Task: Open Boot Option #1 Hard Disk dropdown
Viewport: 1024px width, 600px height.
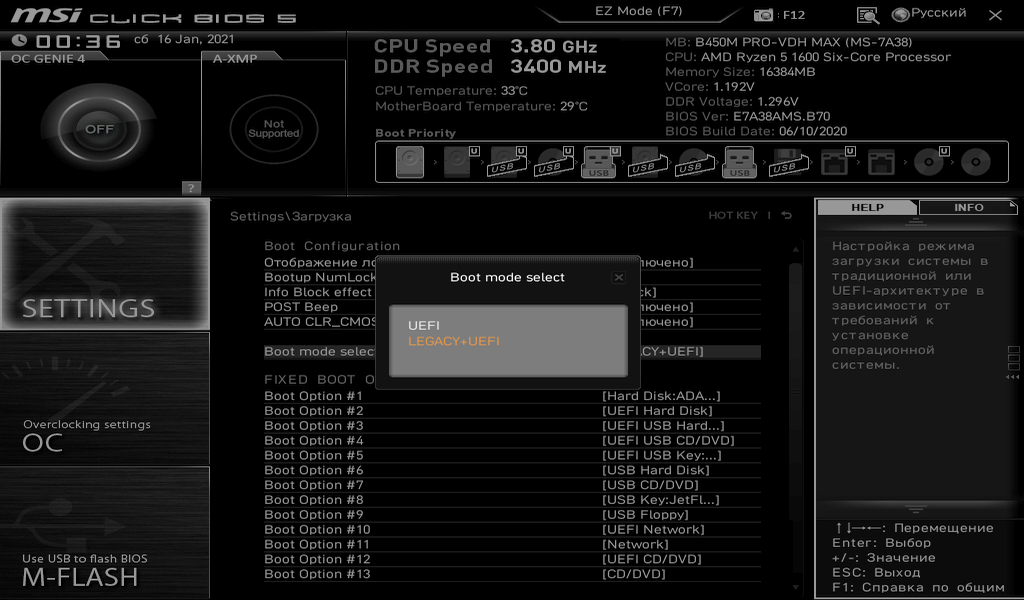Action: coord(660,396)
